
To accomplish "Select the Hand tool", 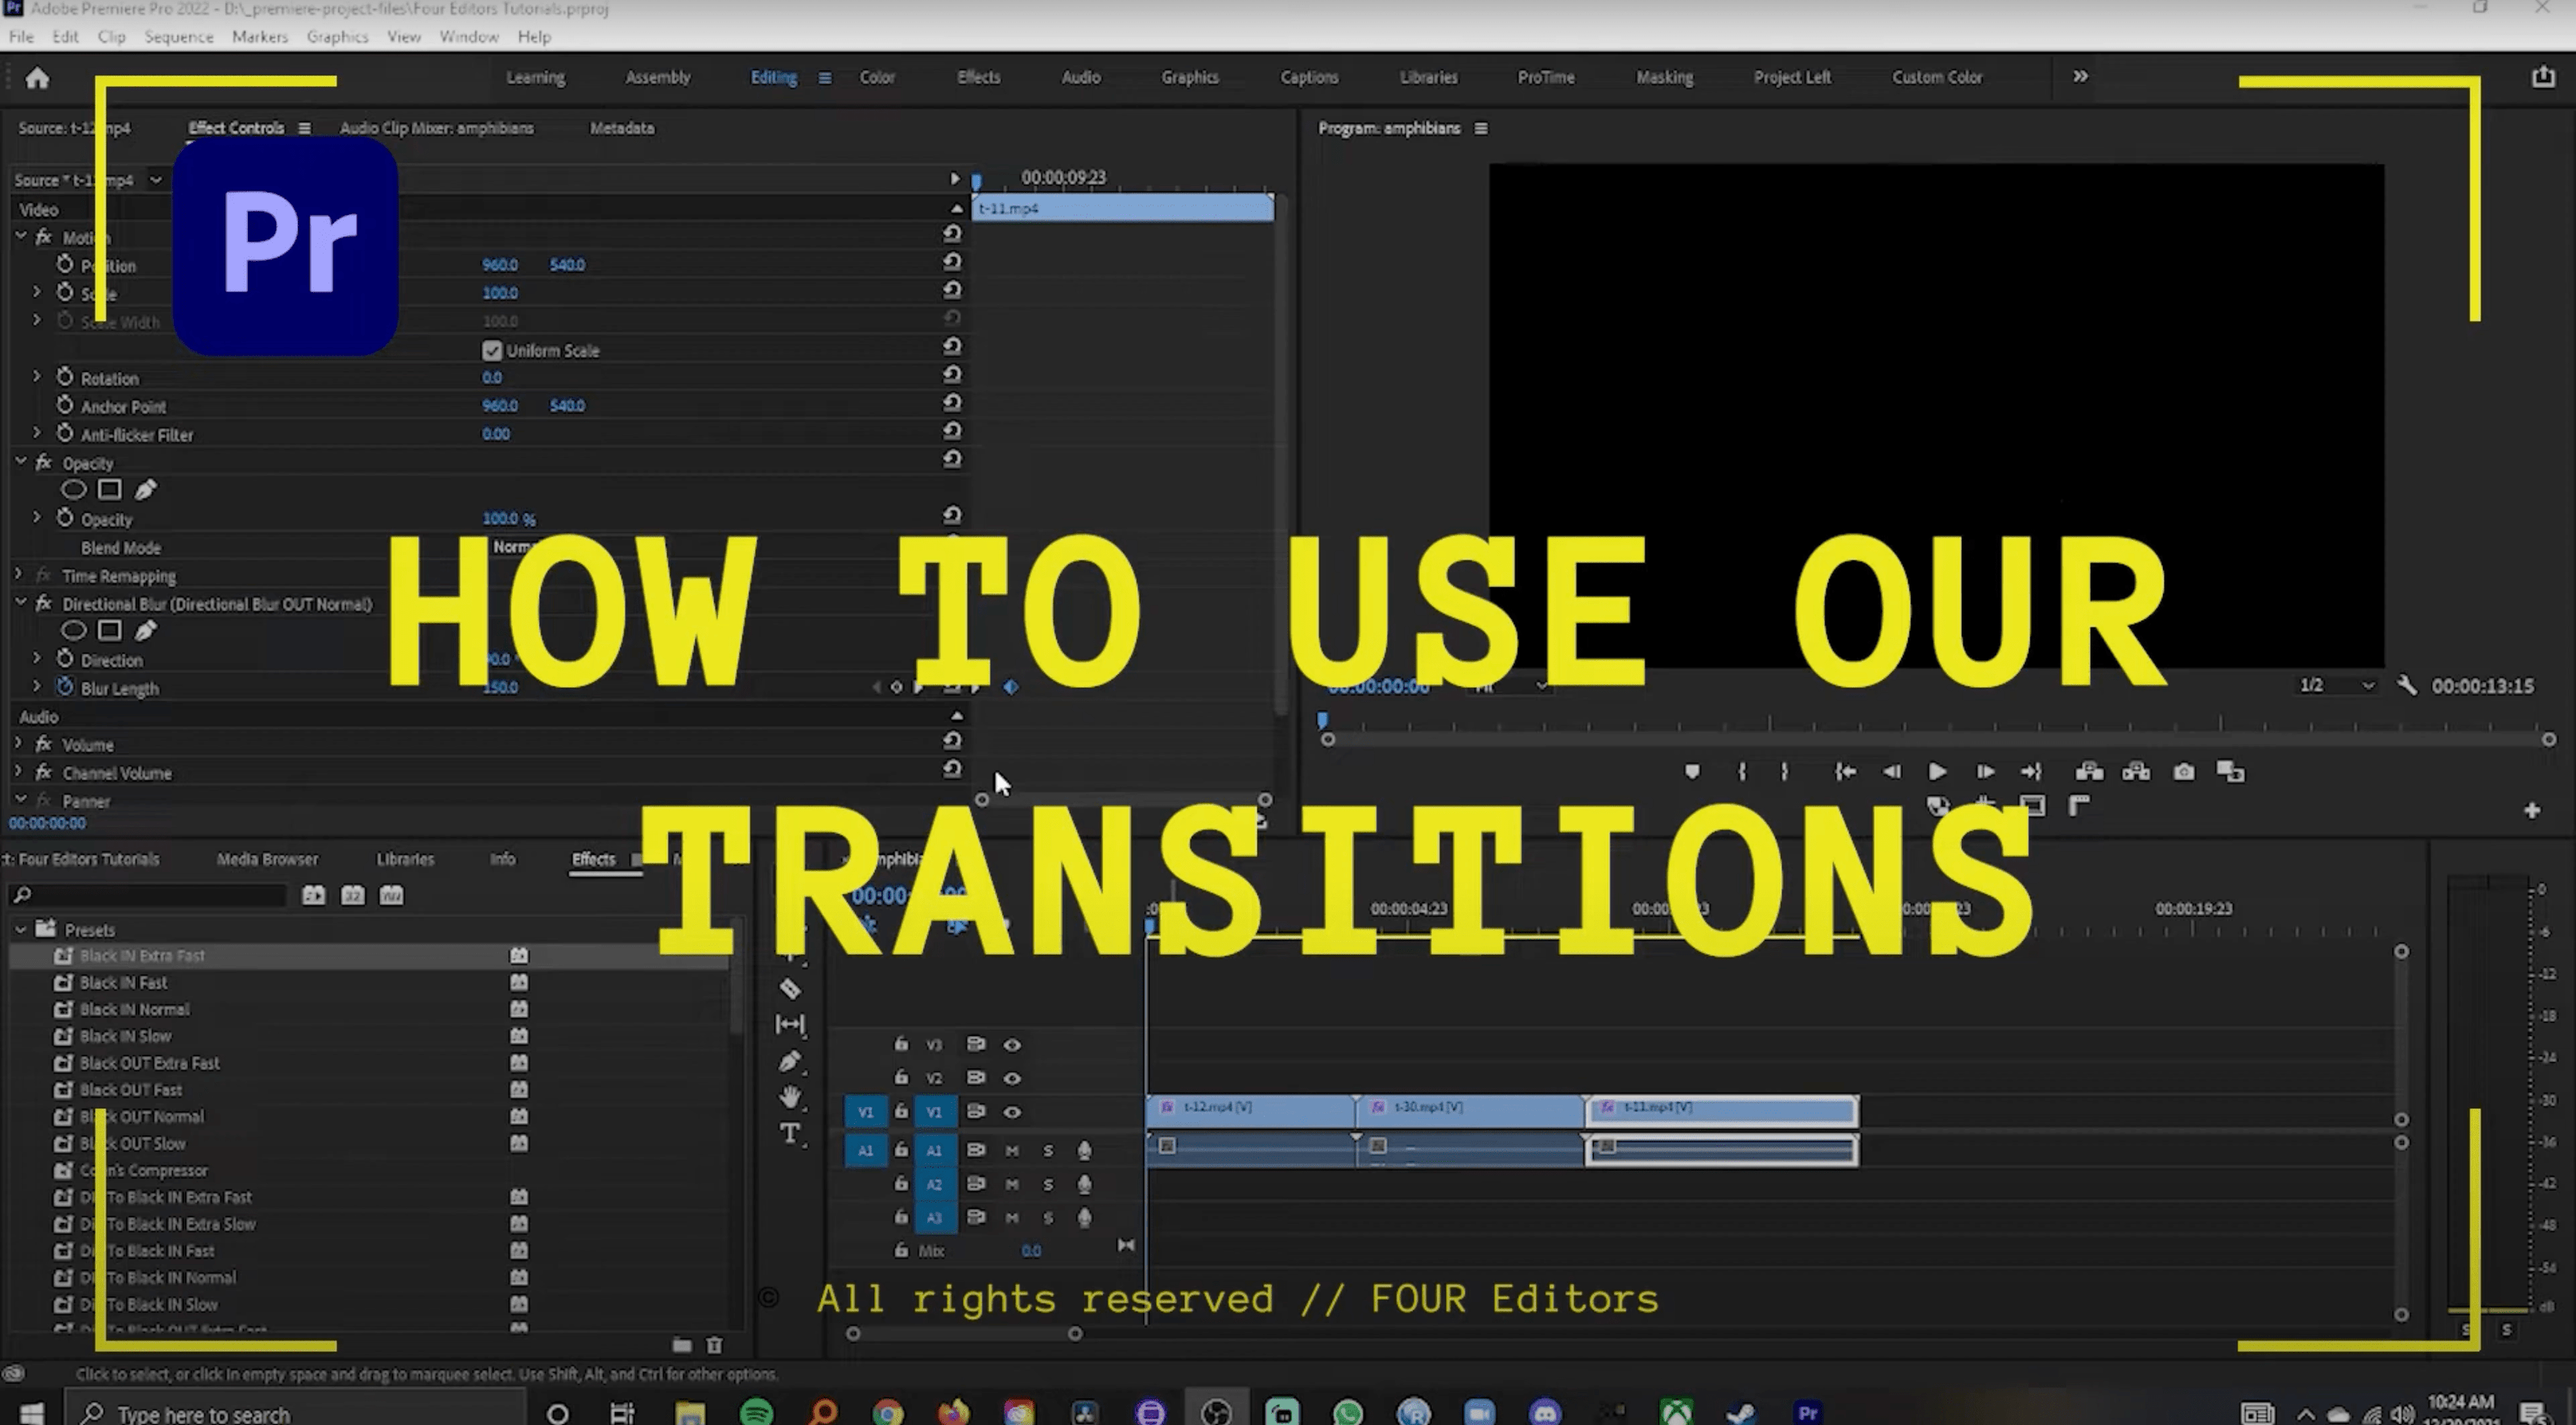I will [790, 1097].
